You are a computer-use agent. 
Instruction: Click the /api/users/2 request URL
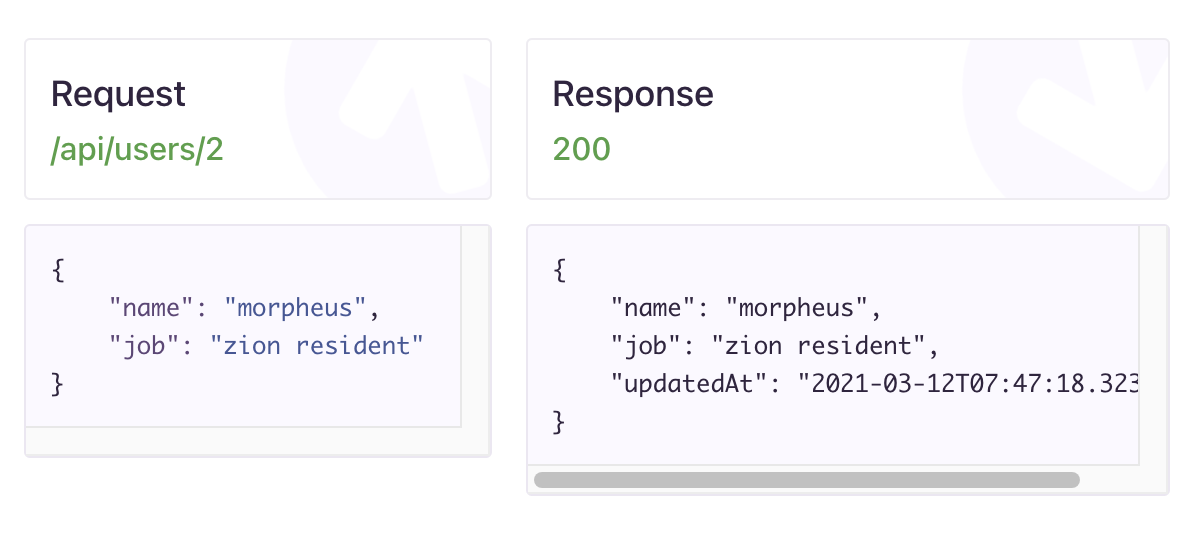(x=137, y=149)
